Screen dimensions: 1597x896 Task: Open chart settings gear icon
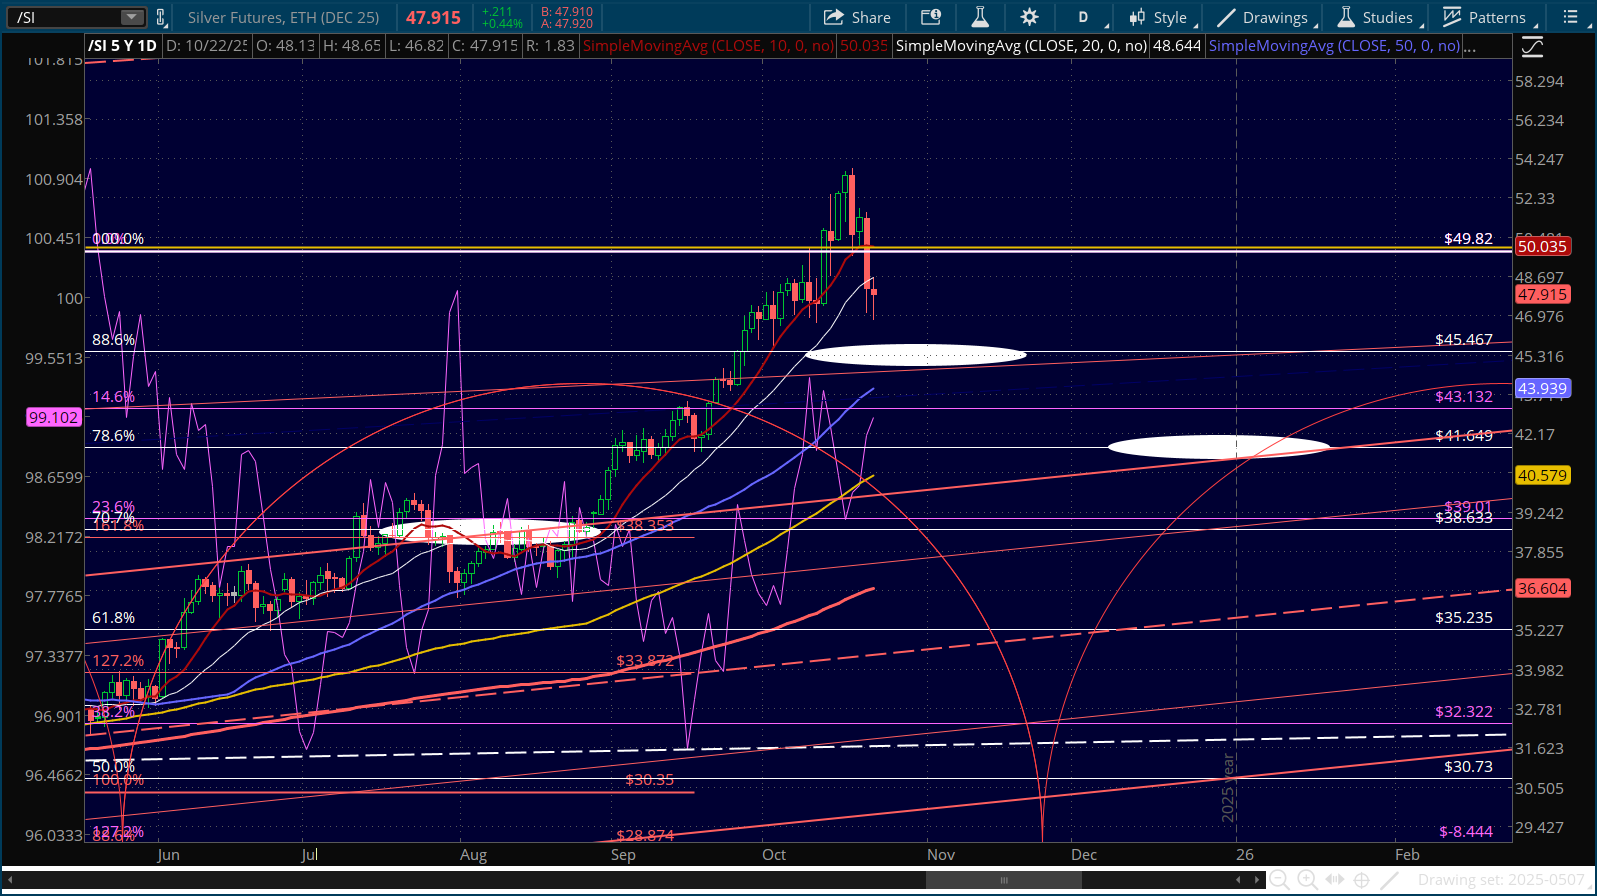pyautogui.click(x=1029, y=17)
